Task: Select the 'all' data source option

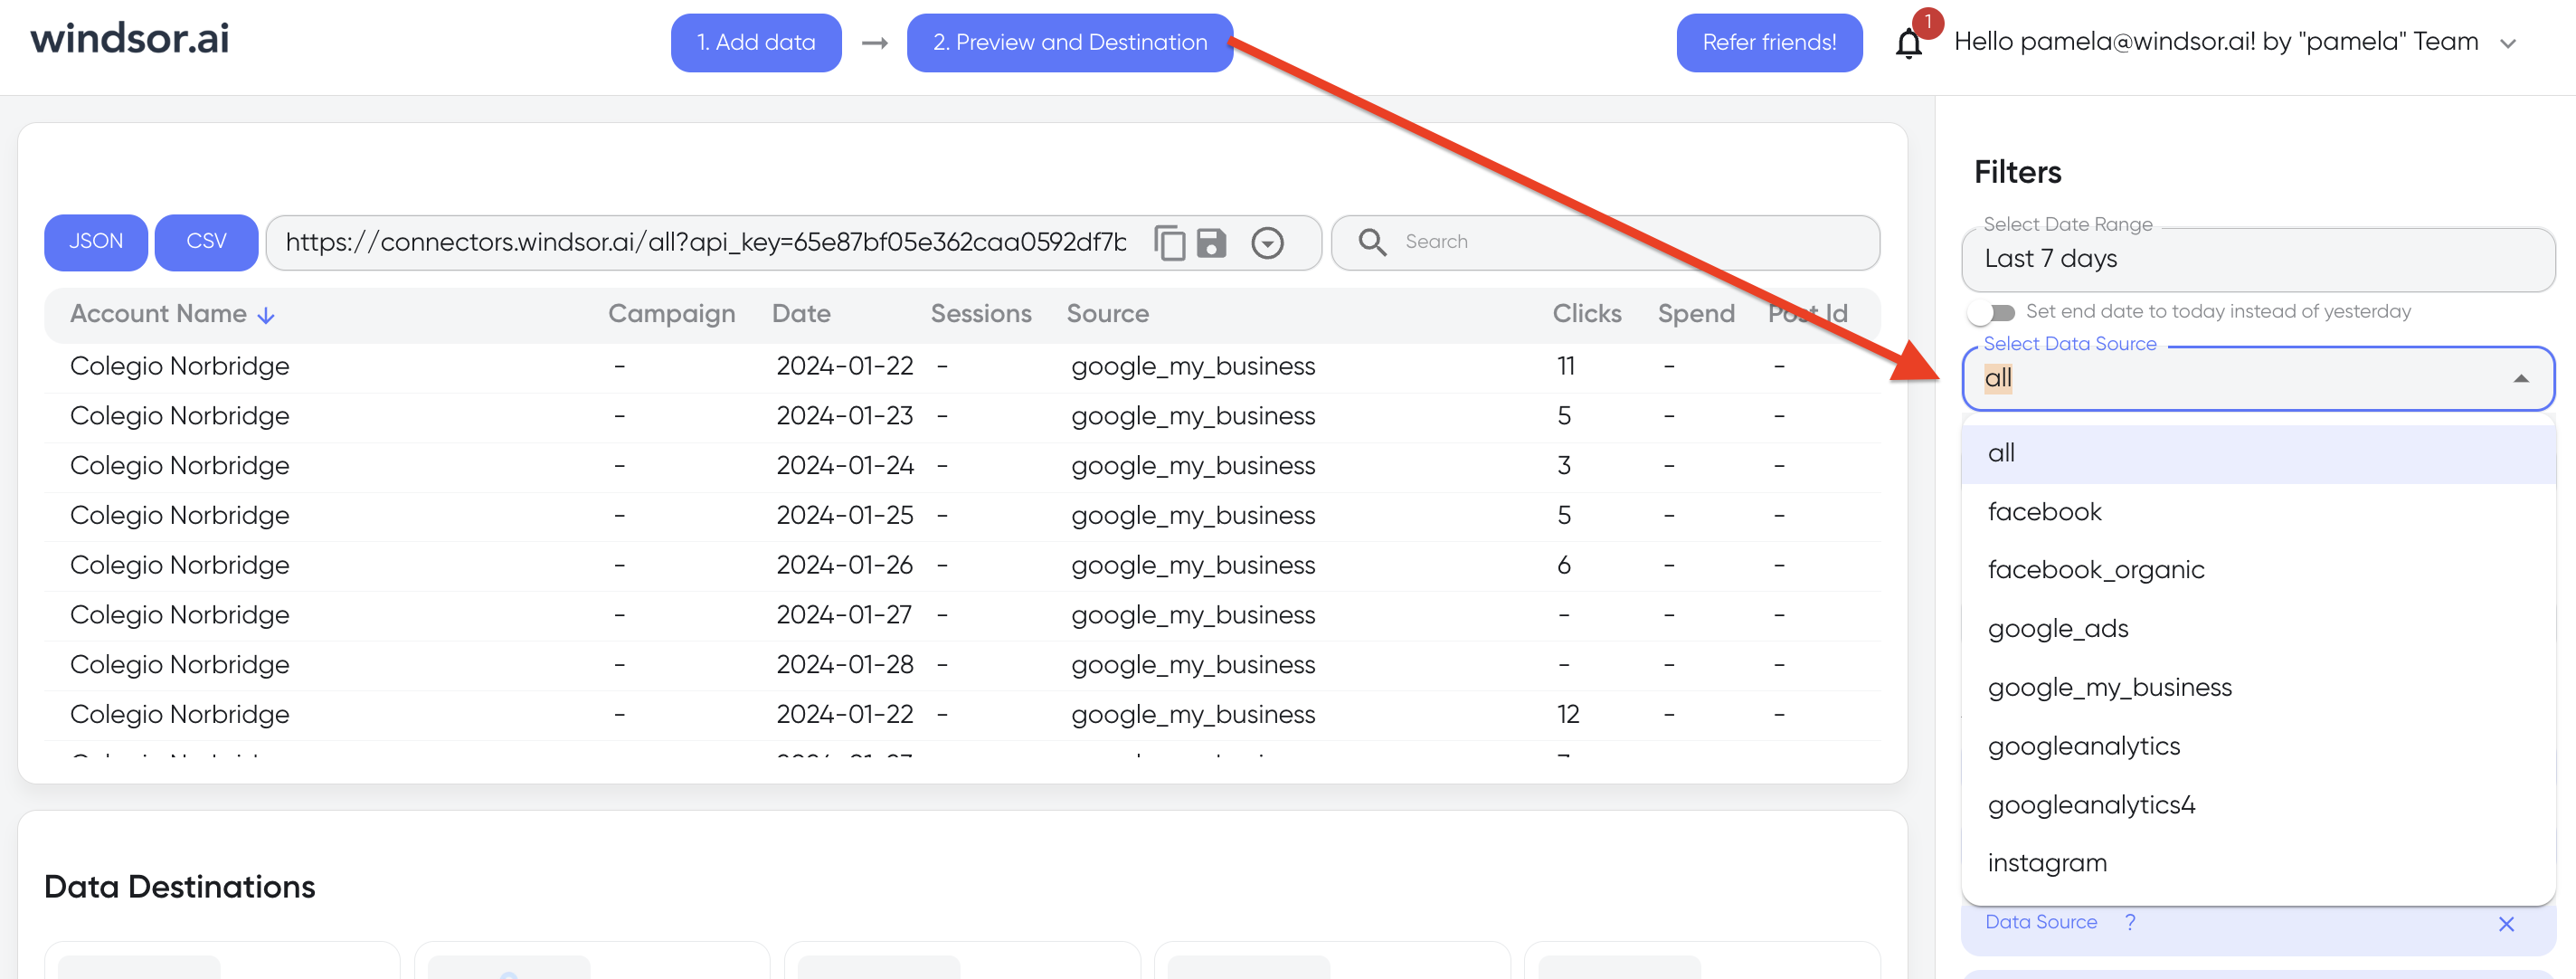Action: tap(2258, 454)
